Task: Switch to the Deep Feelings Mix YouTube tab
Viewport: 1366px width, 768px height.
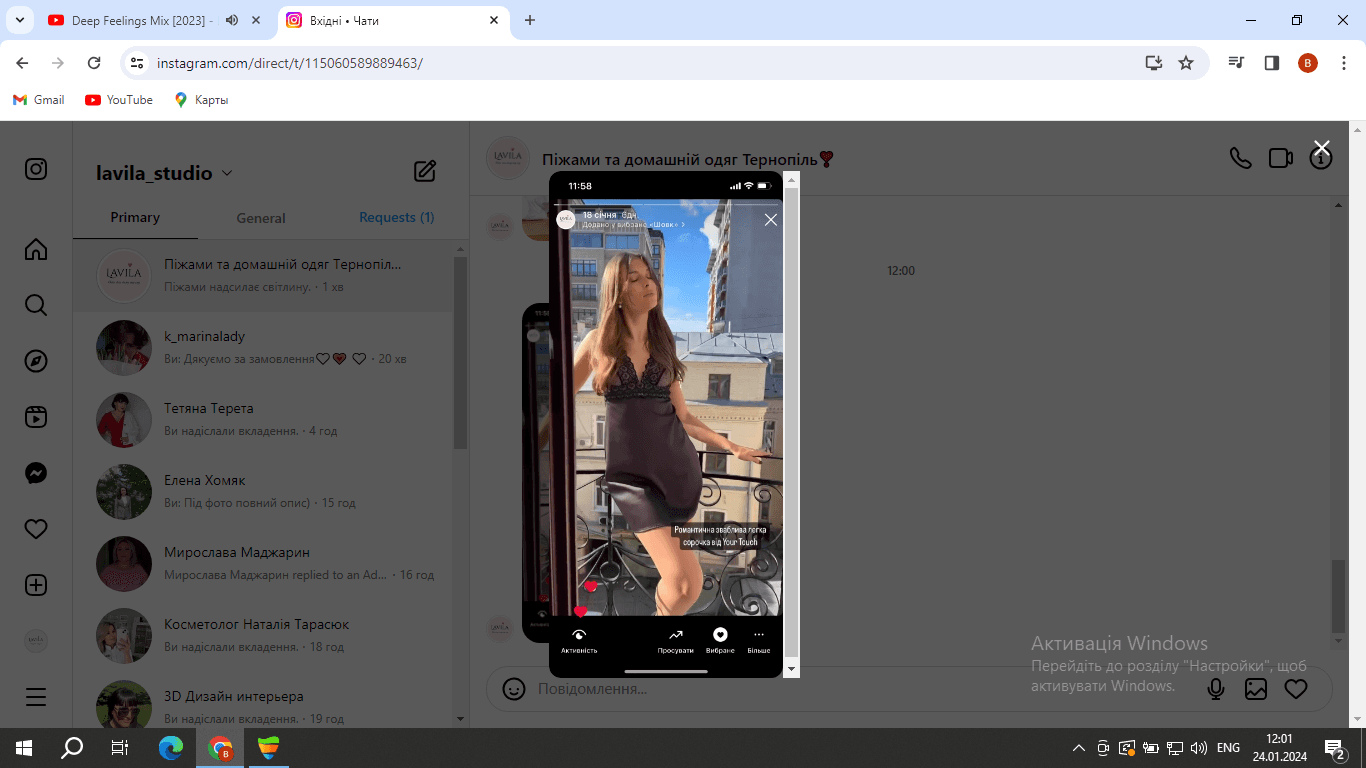Action: coord(140,20)
